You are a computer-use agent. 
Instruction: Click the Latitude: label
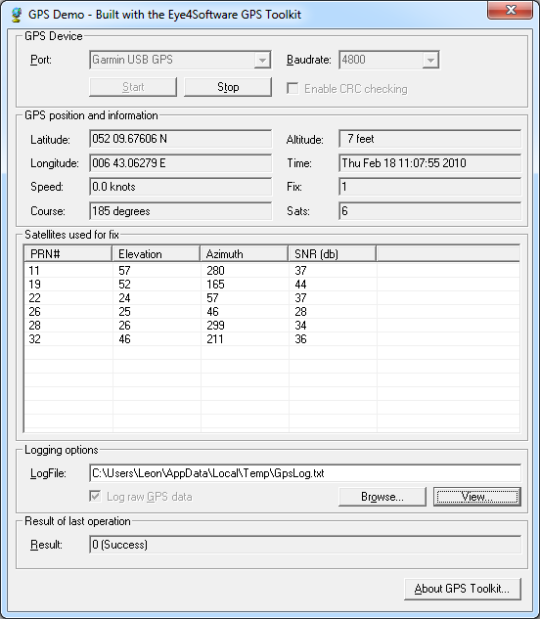[x=50, y=140]
